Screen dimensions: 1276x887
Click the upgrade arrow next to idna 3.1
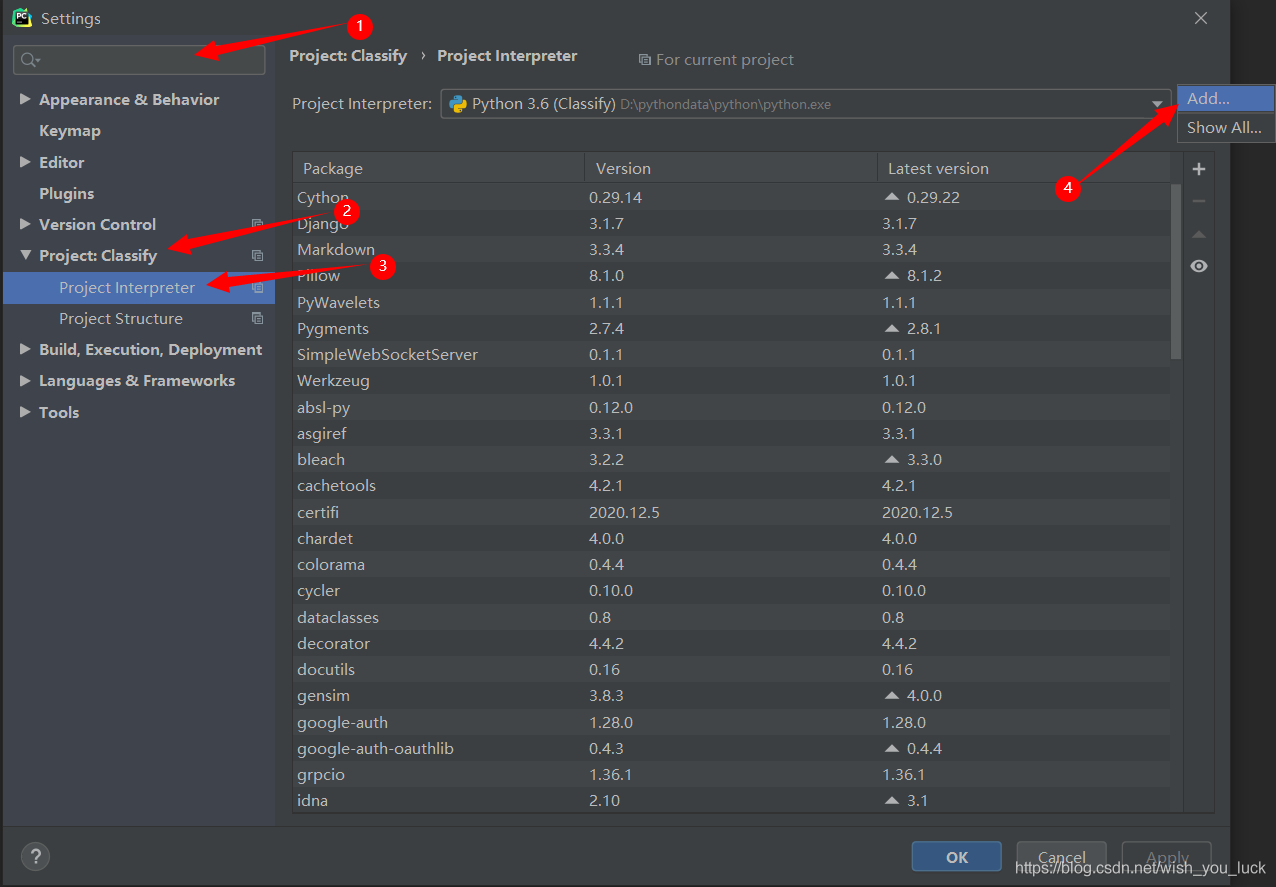(x=892, y=800)
